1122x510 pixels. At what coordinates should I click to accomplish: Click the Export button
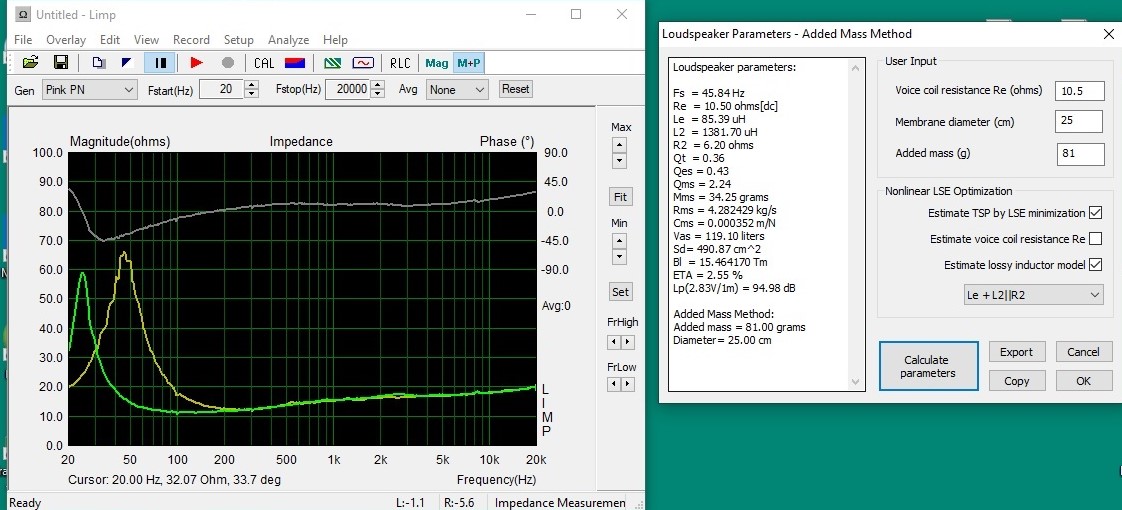[x=1016, y=351]
